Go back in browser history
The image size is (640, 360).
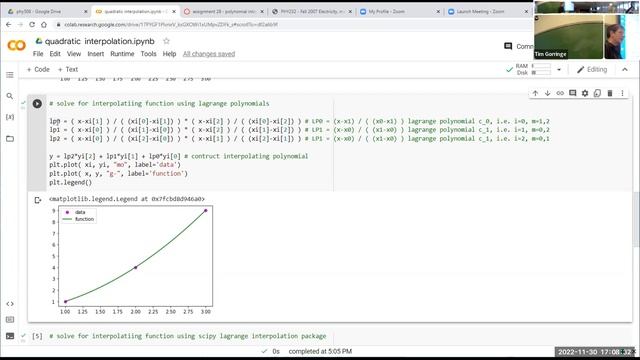(x=9, y=24)
